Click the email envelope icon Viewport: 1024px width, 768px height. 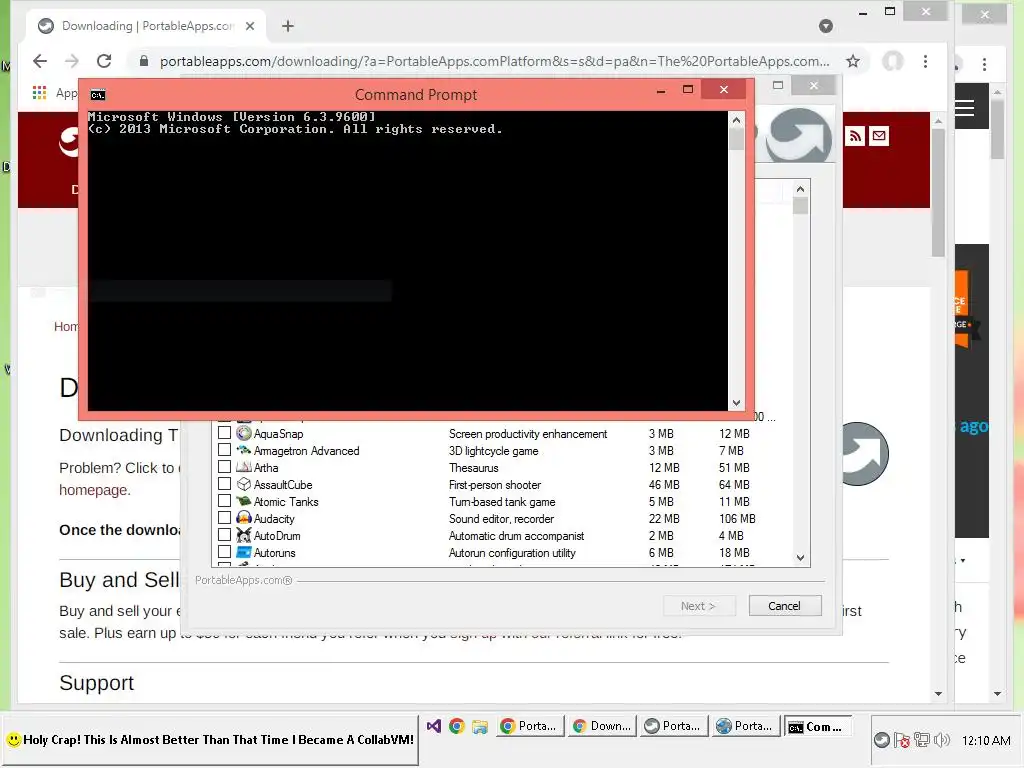point(879,136)
